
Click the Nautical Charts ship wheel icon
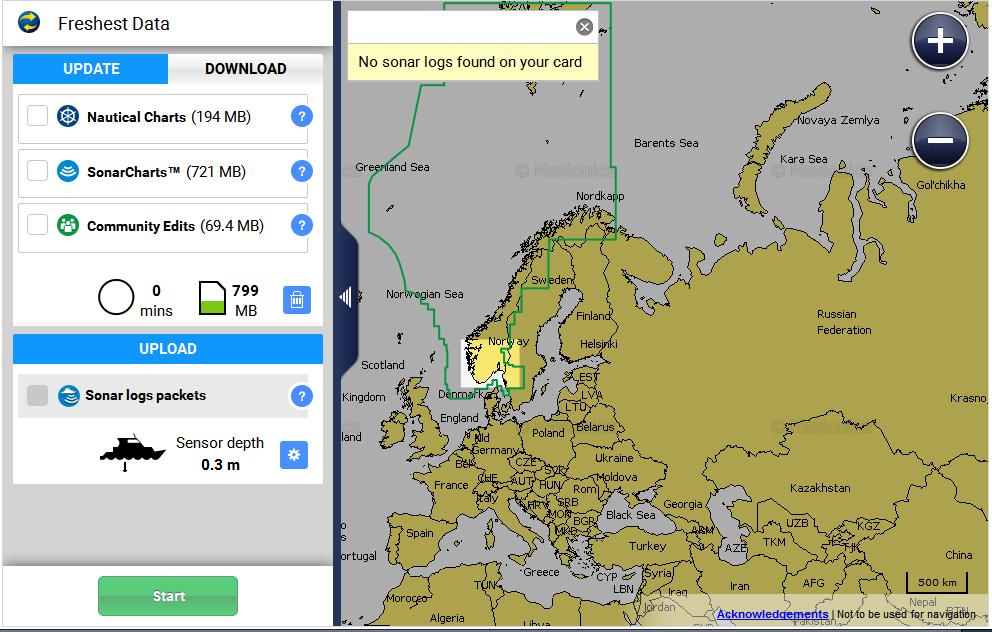(x=68, y=116)
